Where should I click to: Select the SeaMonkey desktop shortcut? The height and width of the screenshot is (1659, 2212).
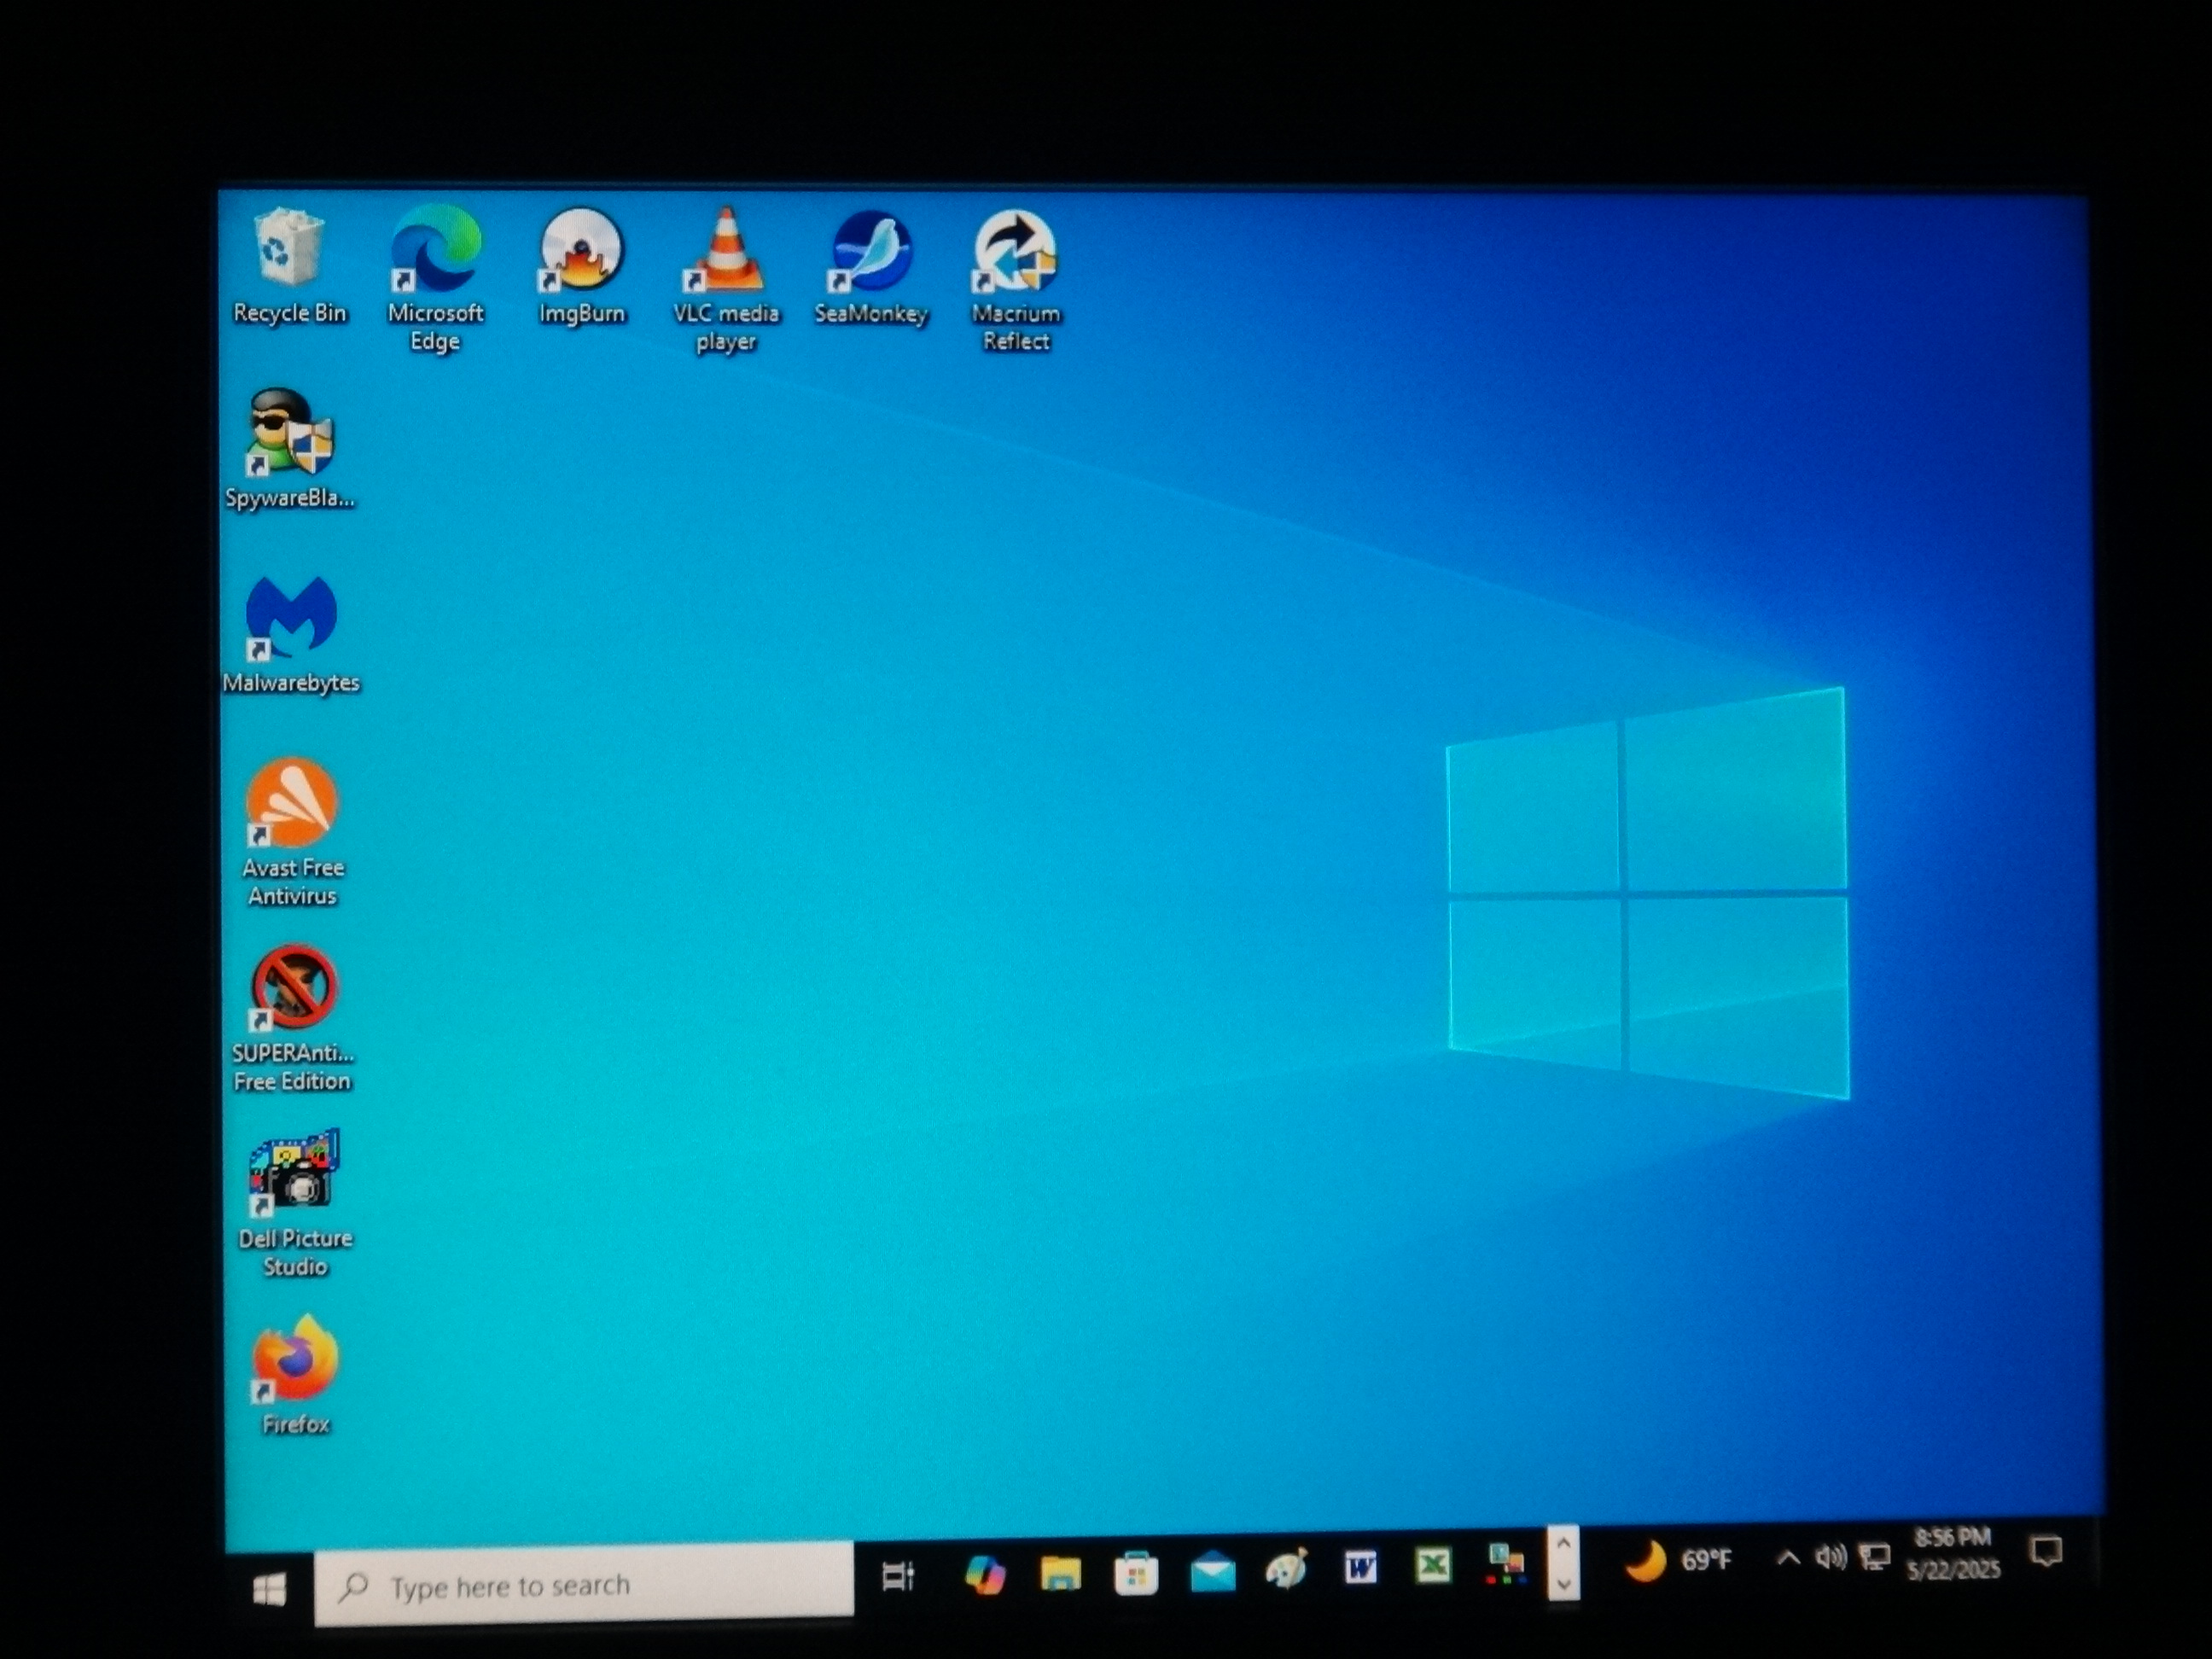click(x=871, y=267)
